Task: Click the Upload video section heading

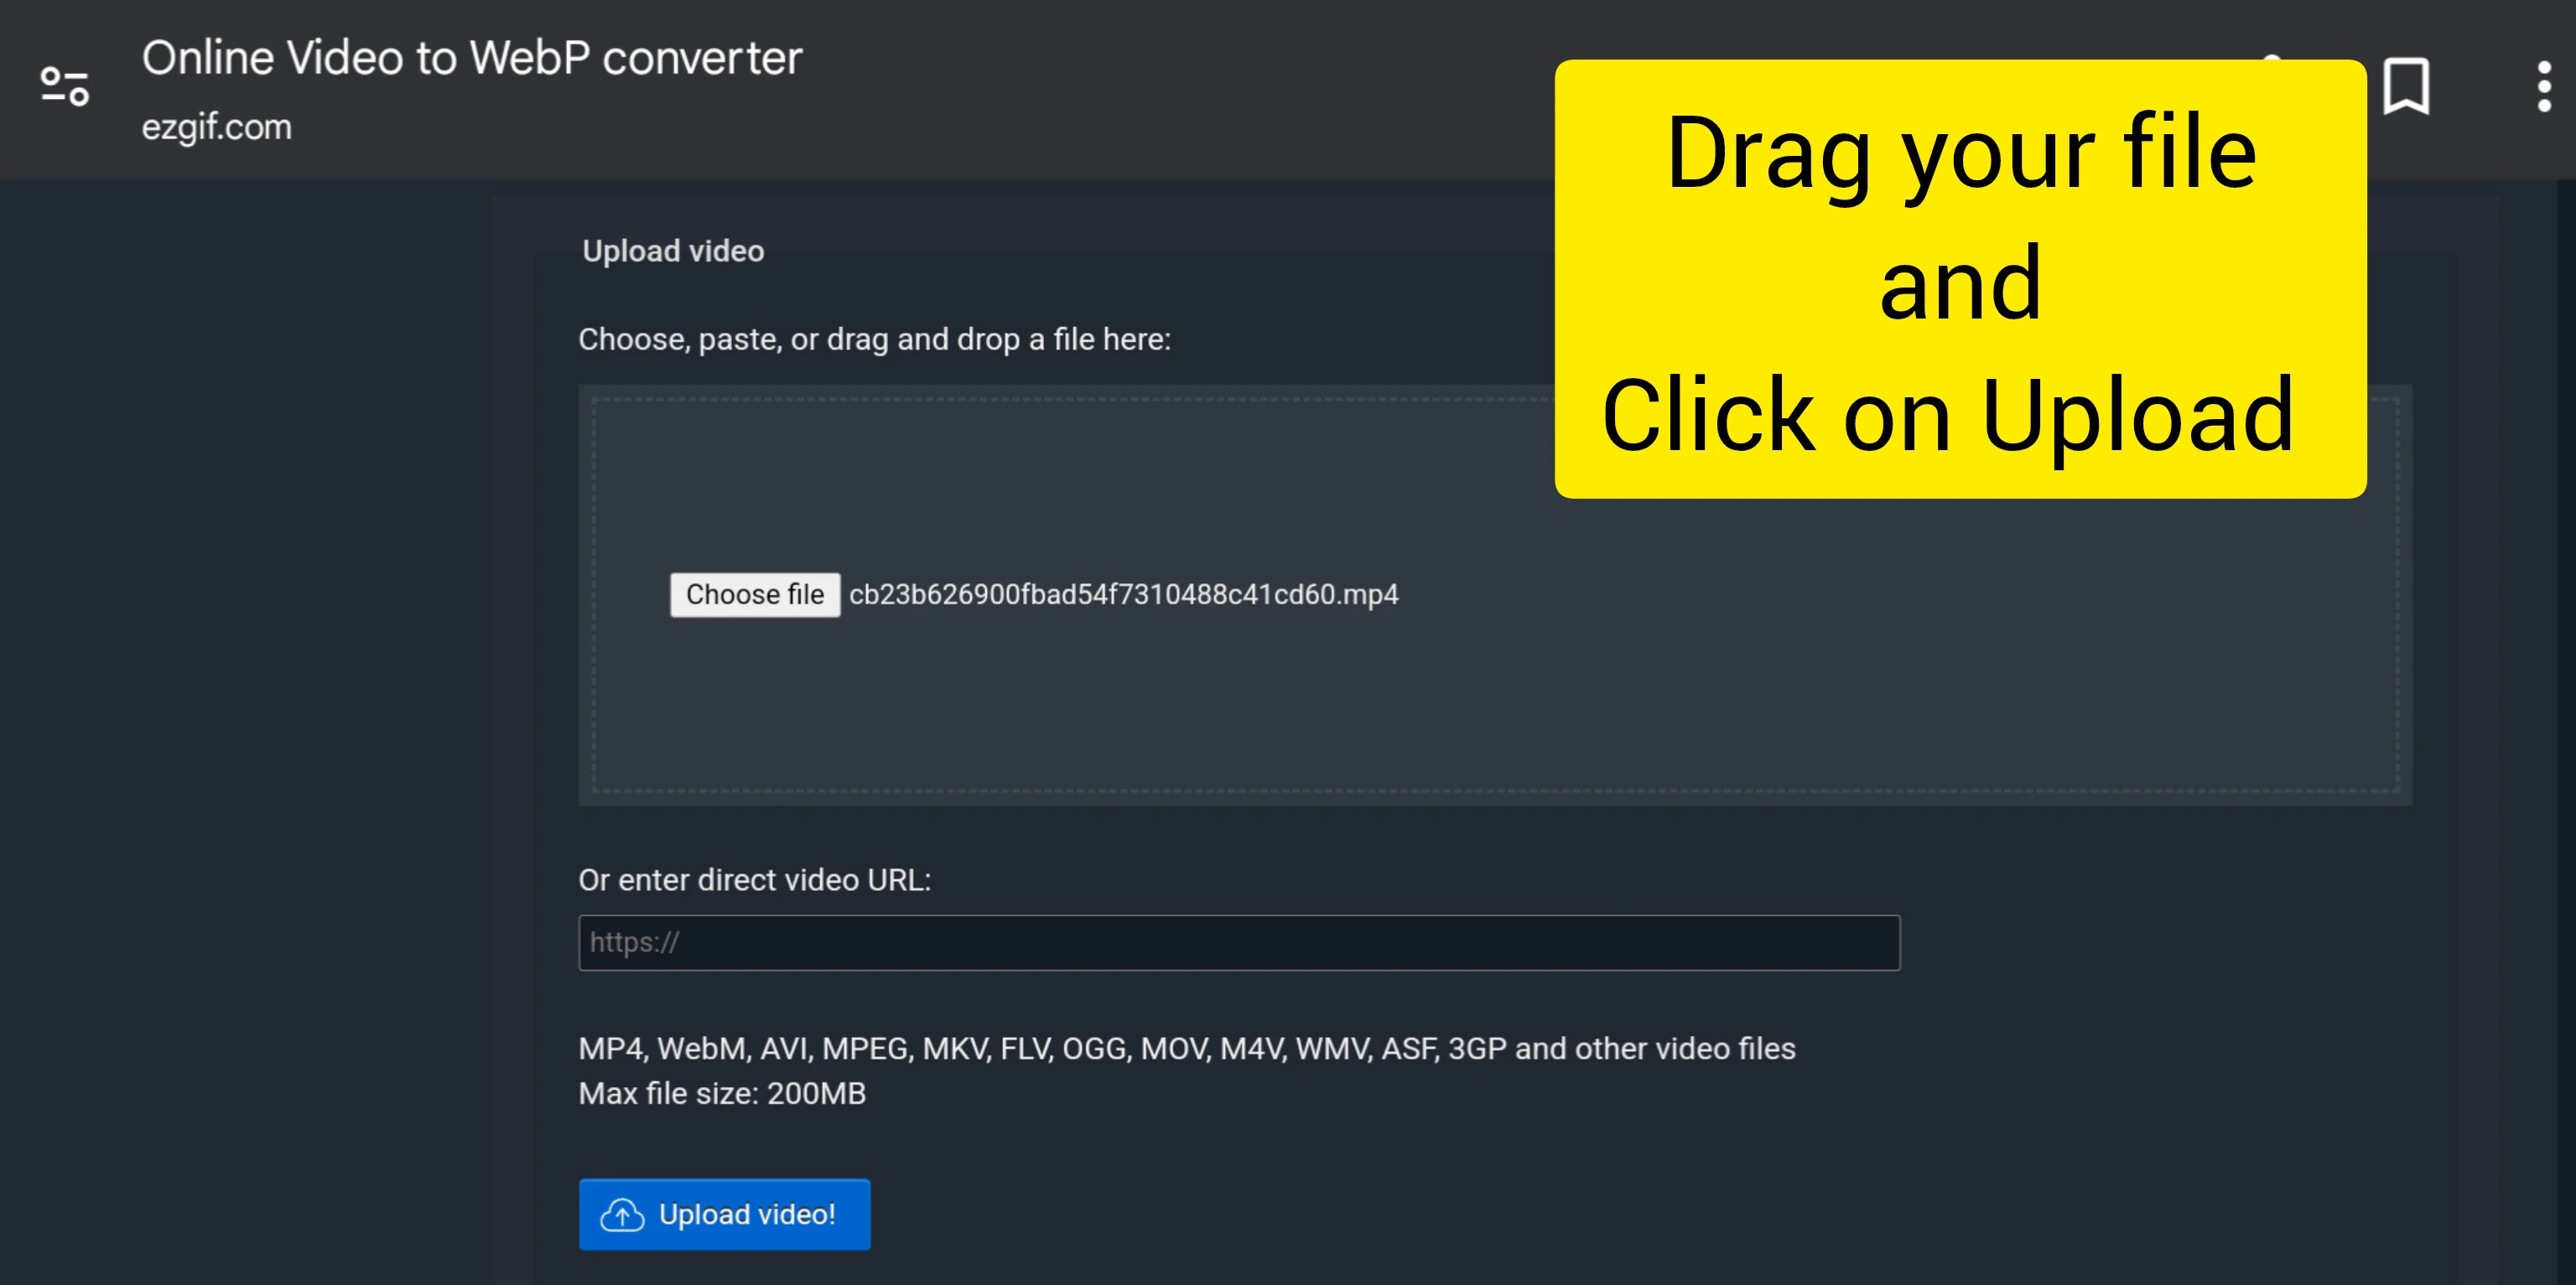Action: [673, 251]
